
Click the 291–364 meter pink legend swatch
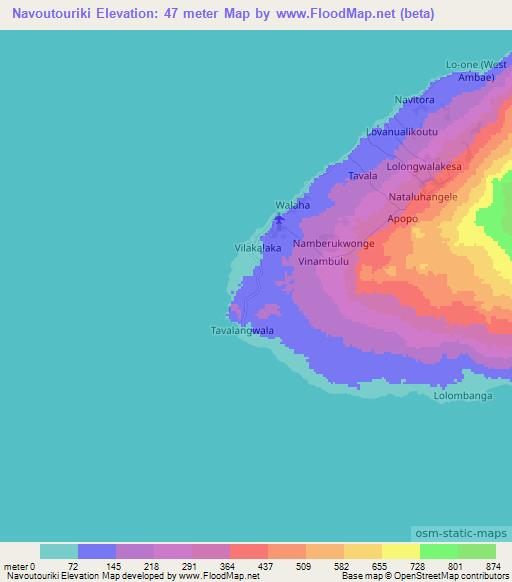[211, 552]
